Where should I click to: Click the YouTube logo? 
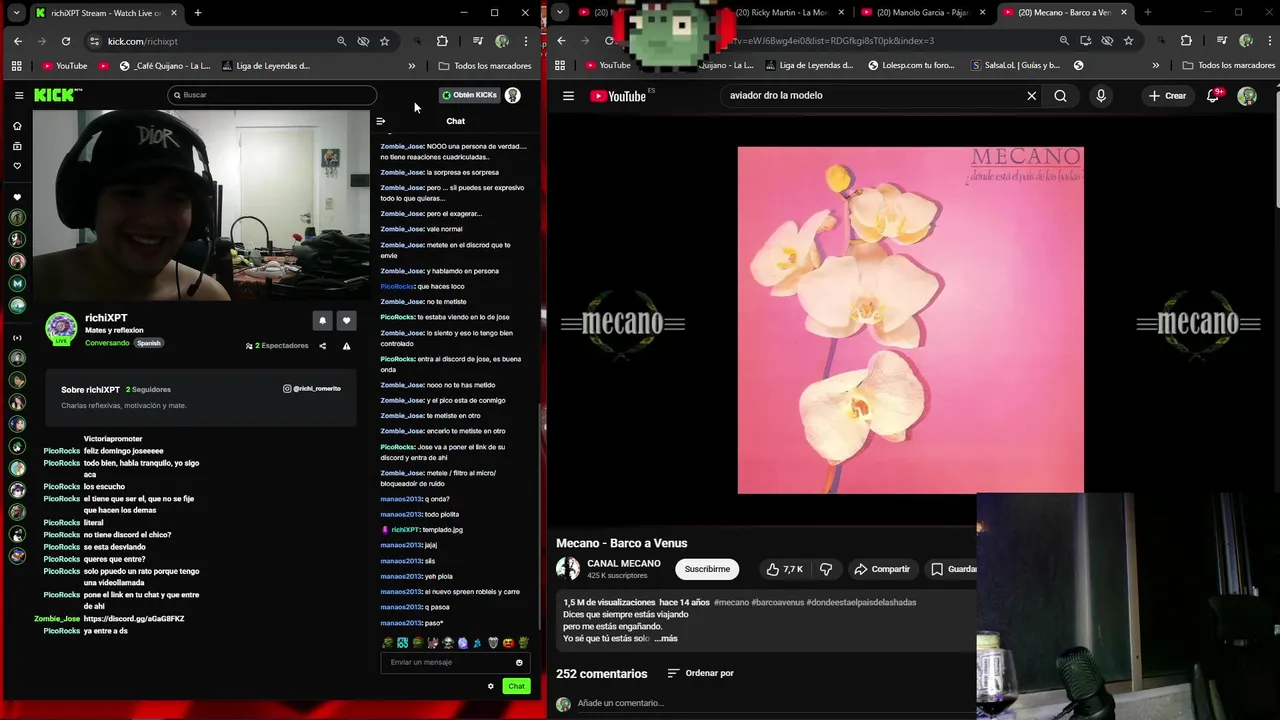click(x=618, y=96)
